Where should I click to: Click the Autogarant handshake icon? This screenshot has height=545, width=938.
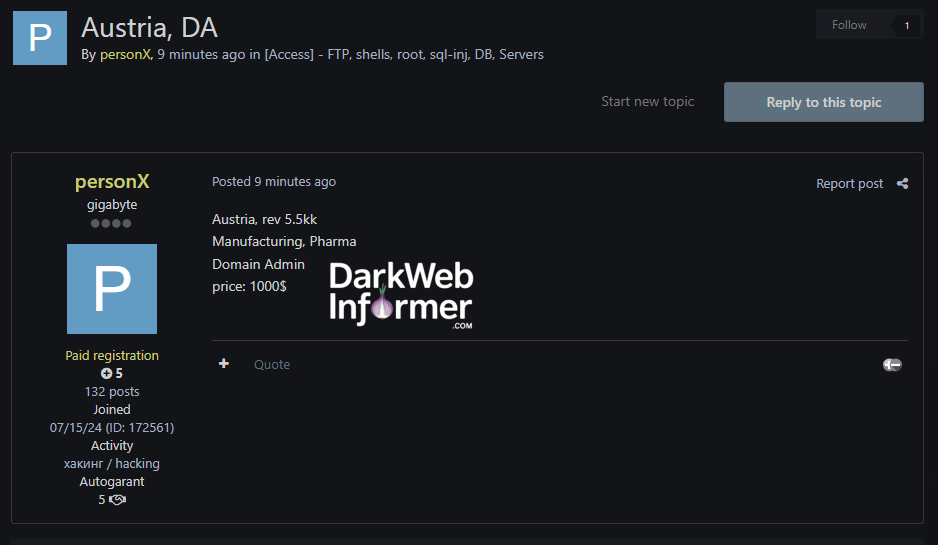pyautogui.click(x=117, y=500)
